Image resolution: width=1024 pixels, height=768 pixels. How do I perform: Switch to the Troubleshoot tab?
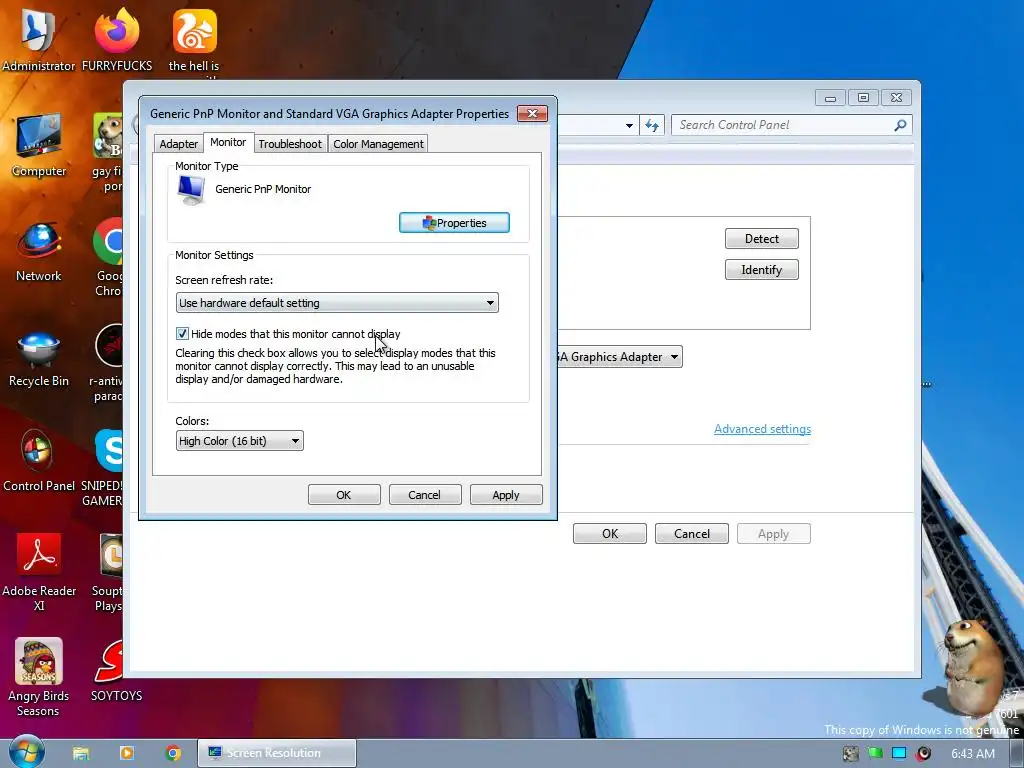tap(290, 144)
